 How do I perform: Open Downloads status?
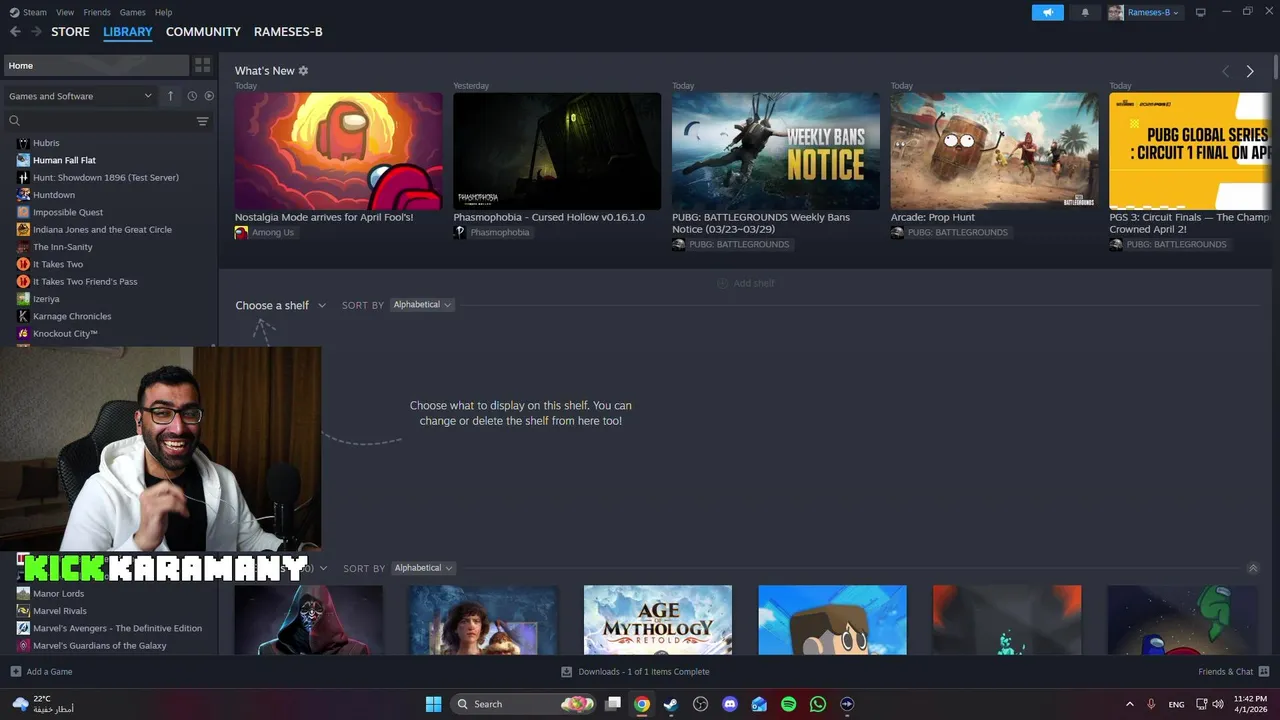[635, 672]
